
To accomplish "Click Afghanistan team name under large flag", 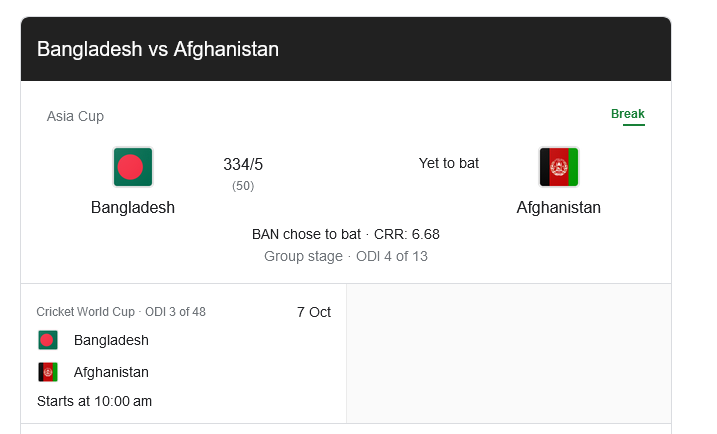I will click(x=558, y=208).
